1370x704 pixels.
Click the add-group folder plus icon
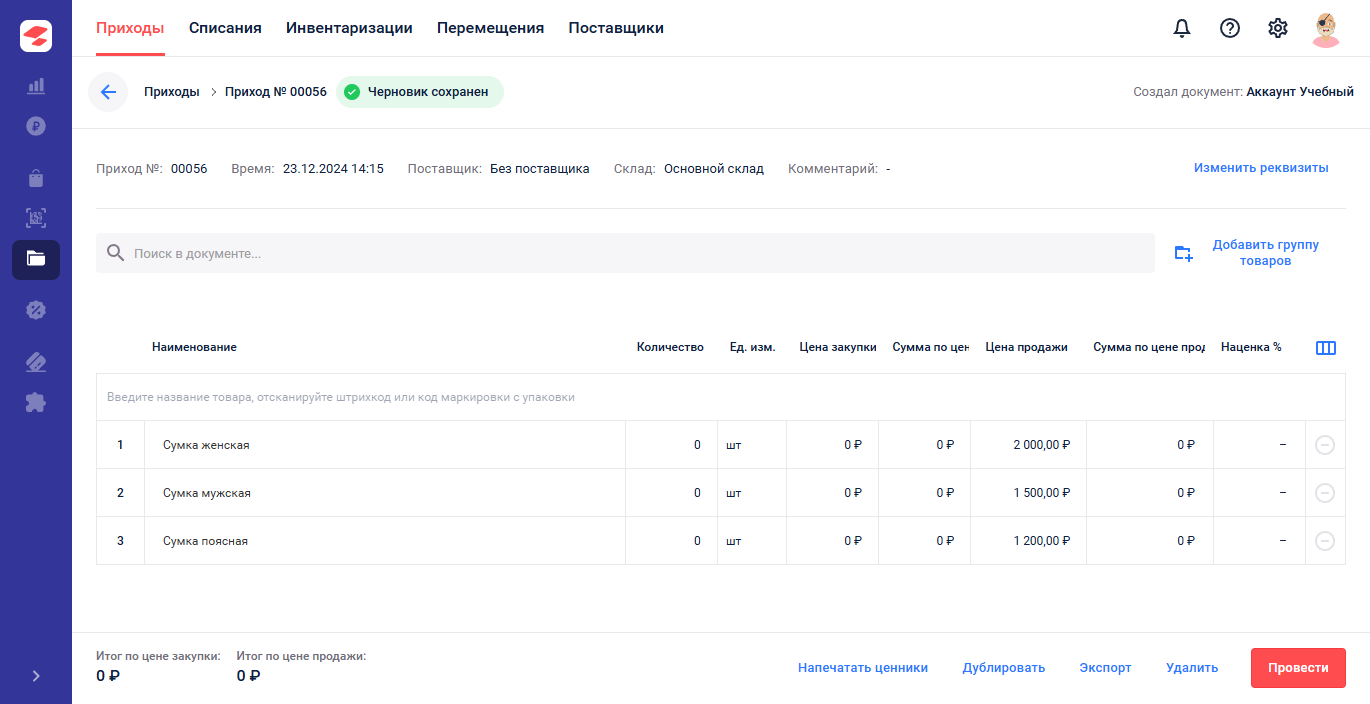pos(1183,253)
